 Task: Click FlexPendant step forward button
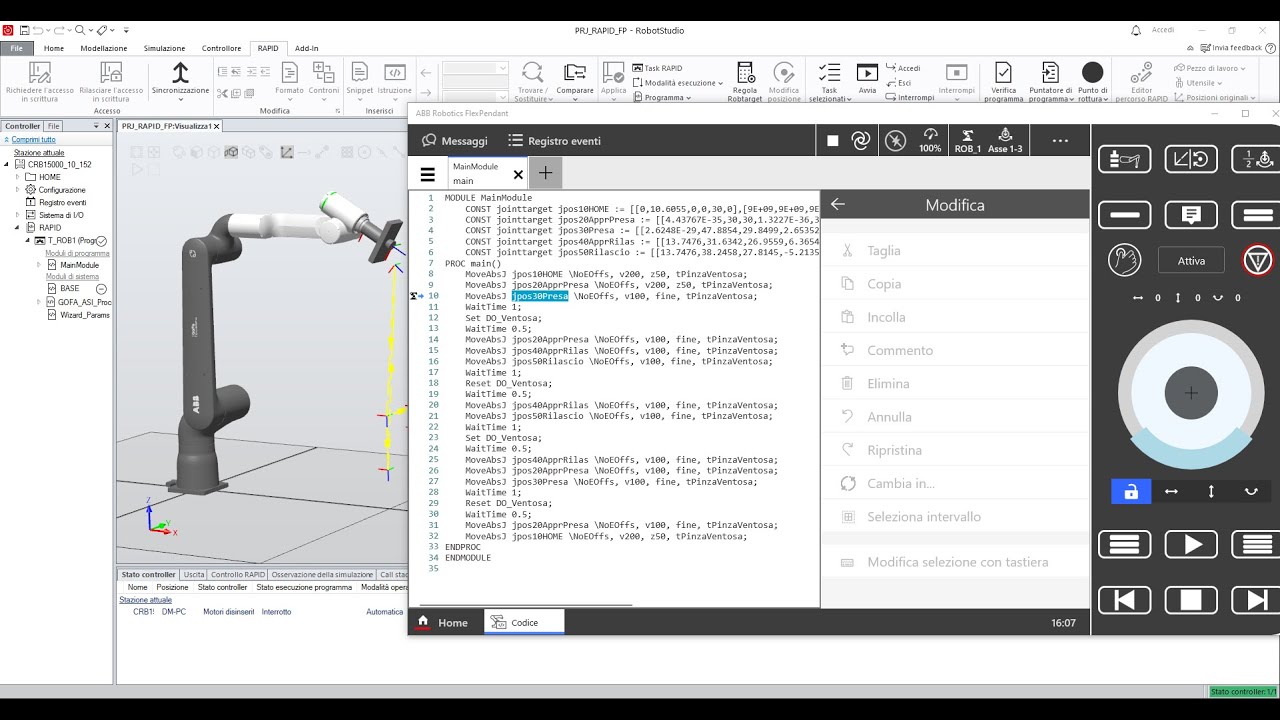coord(1255,600)
